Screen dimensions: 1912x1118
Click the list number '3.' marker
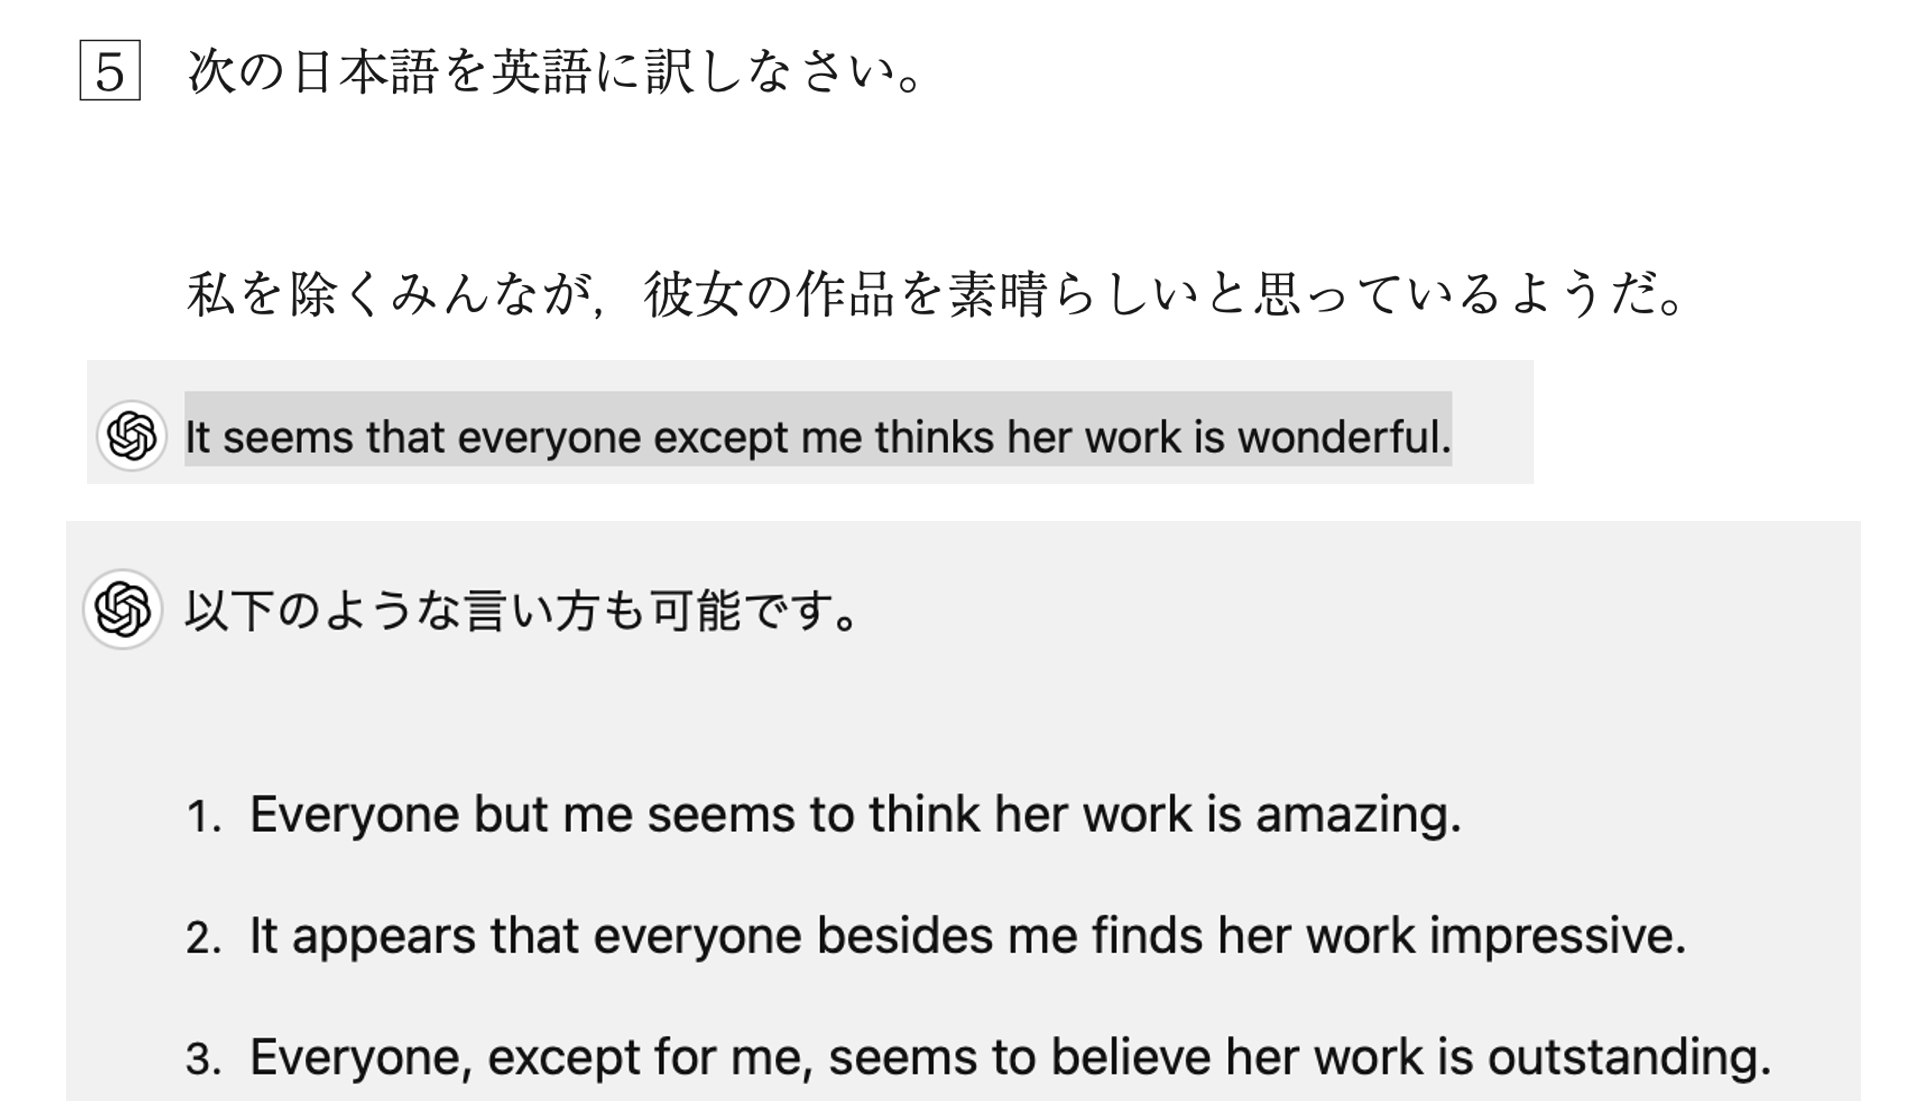point(204,1059)
